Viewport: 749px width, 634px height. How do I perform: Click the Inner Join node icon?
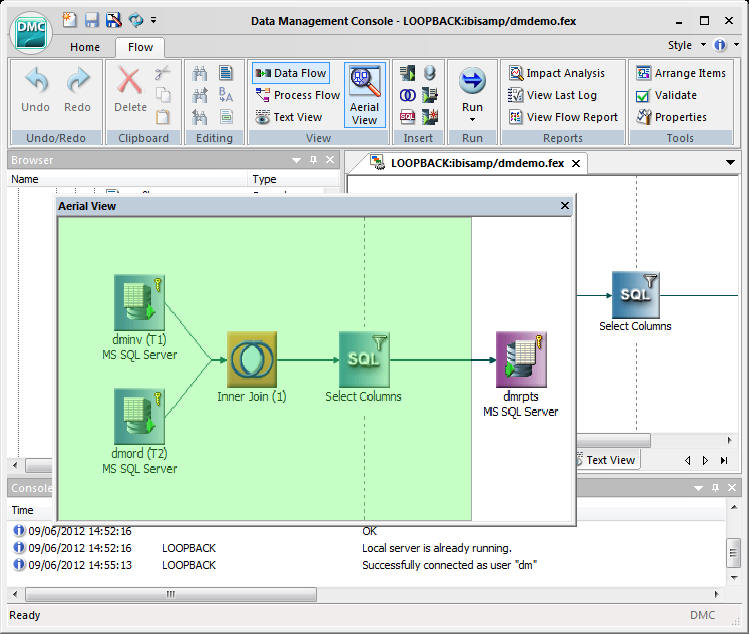point(252,359)
